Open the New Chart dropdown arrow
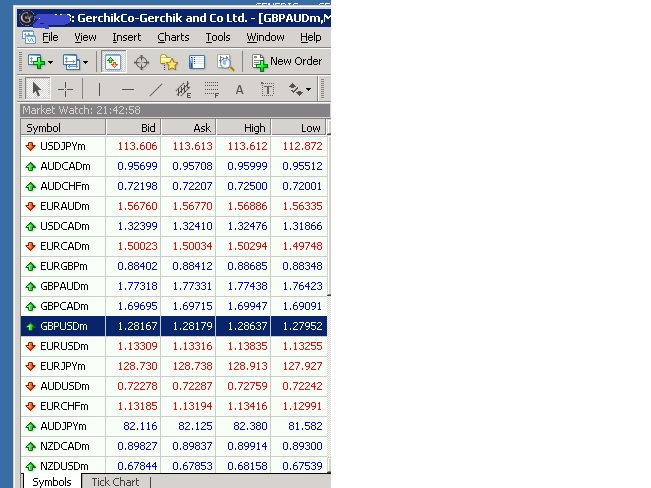This screenshot has width=651, height=488. point(50,62)
